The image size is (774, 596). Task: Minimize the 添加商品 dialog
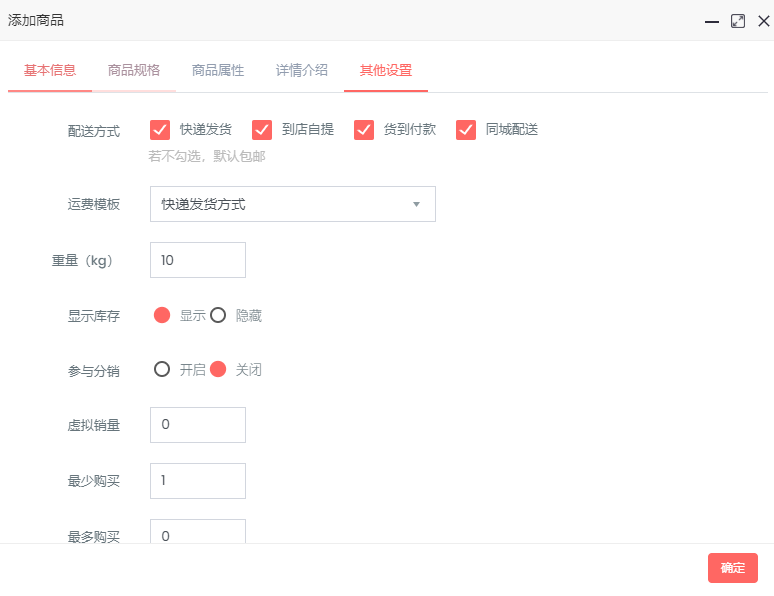pyautogui.click(x=711, y=21)
